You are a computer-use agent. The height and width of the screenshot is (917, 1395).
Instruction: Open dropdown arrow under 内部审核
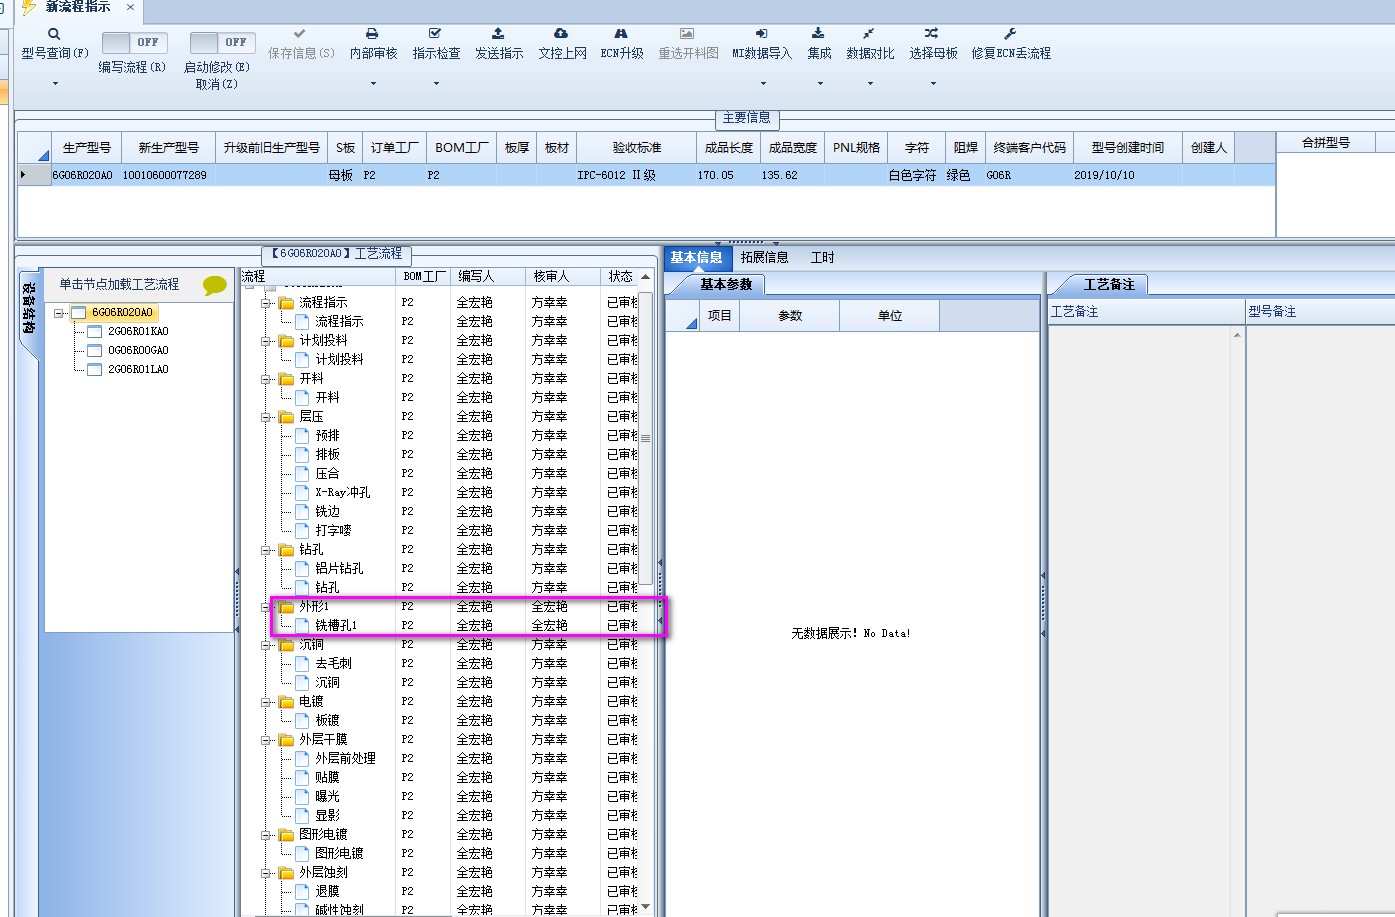coord(373,83)
